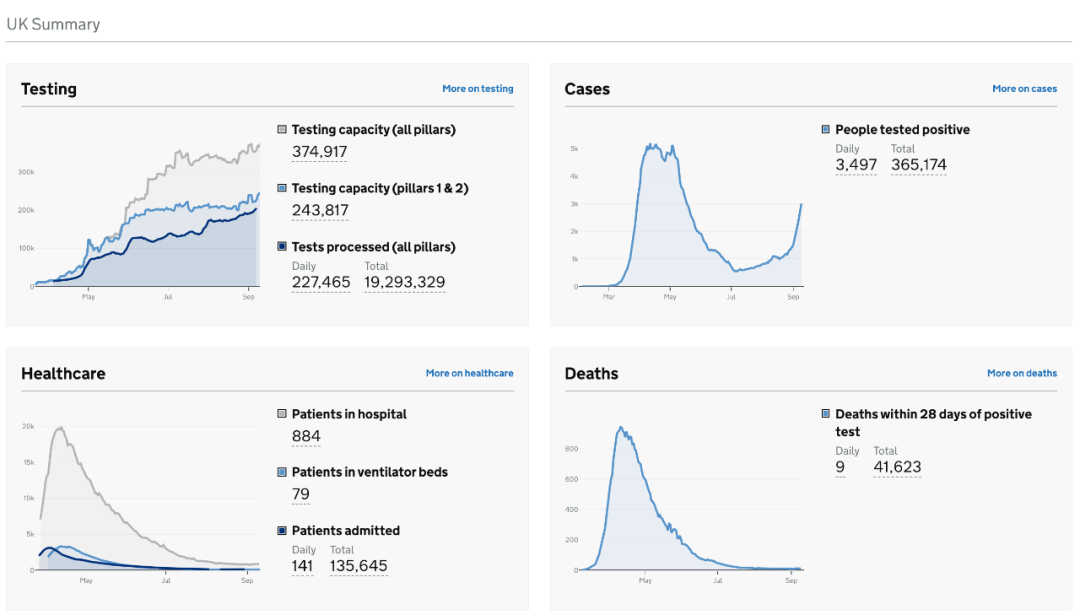The image size is (1080, 615).
Task: Follow the More on healthcare link
Action: pos(469,373)
